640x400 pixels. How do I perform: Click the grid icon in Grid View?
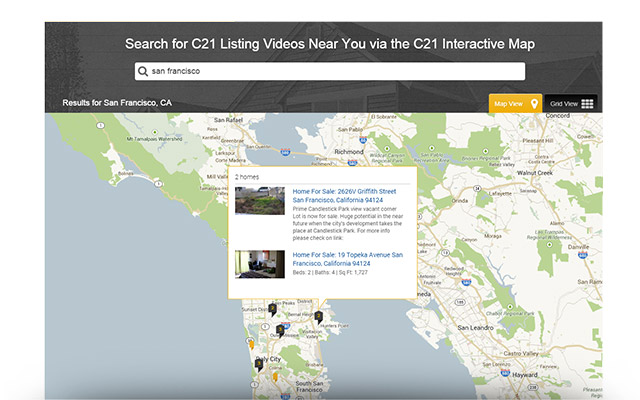pos(587,104)
